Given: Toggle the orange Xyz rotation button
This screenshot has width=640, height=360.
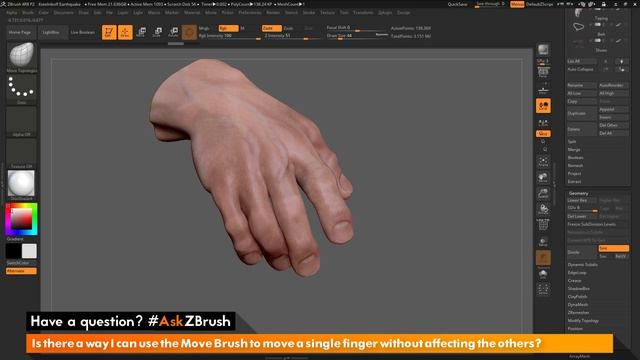Looking at the screenshot, I should (543, 134).
